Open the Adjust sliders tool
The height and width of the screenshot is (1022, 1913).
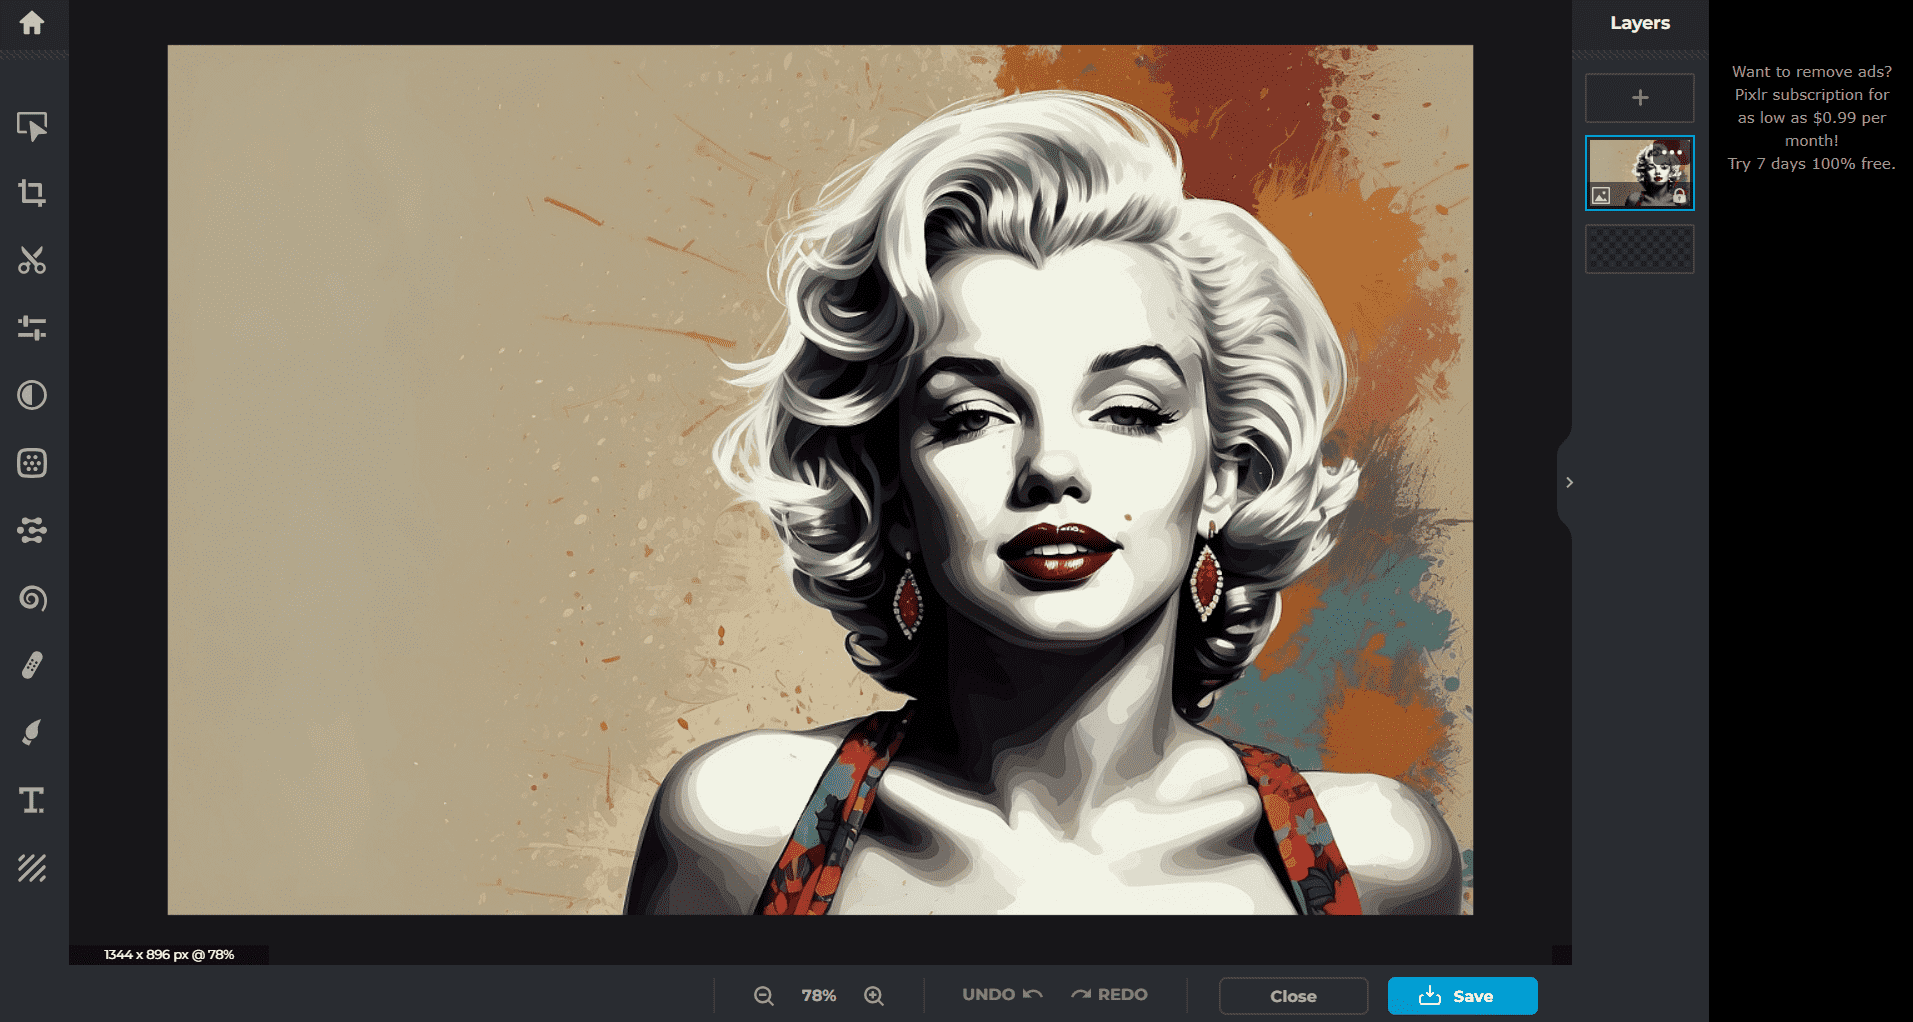32,328
